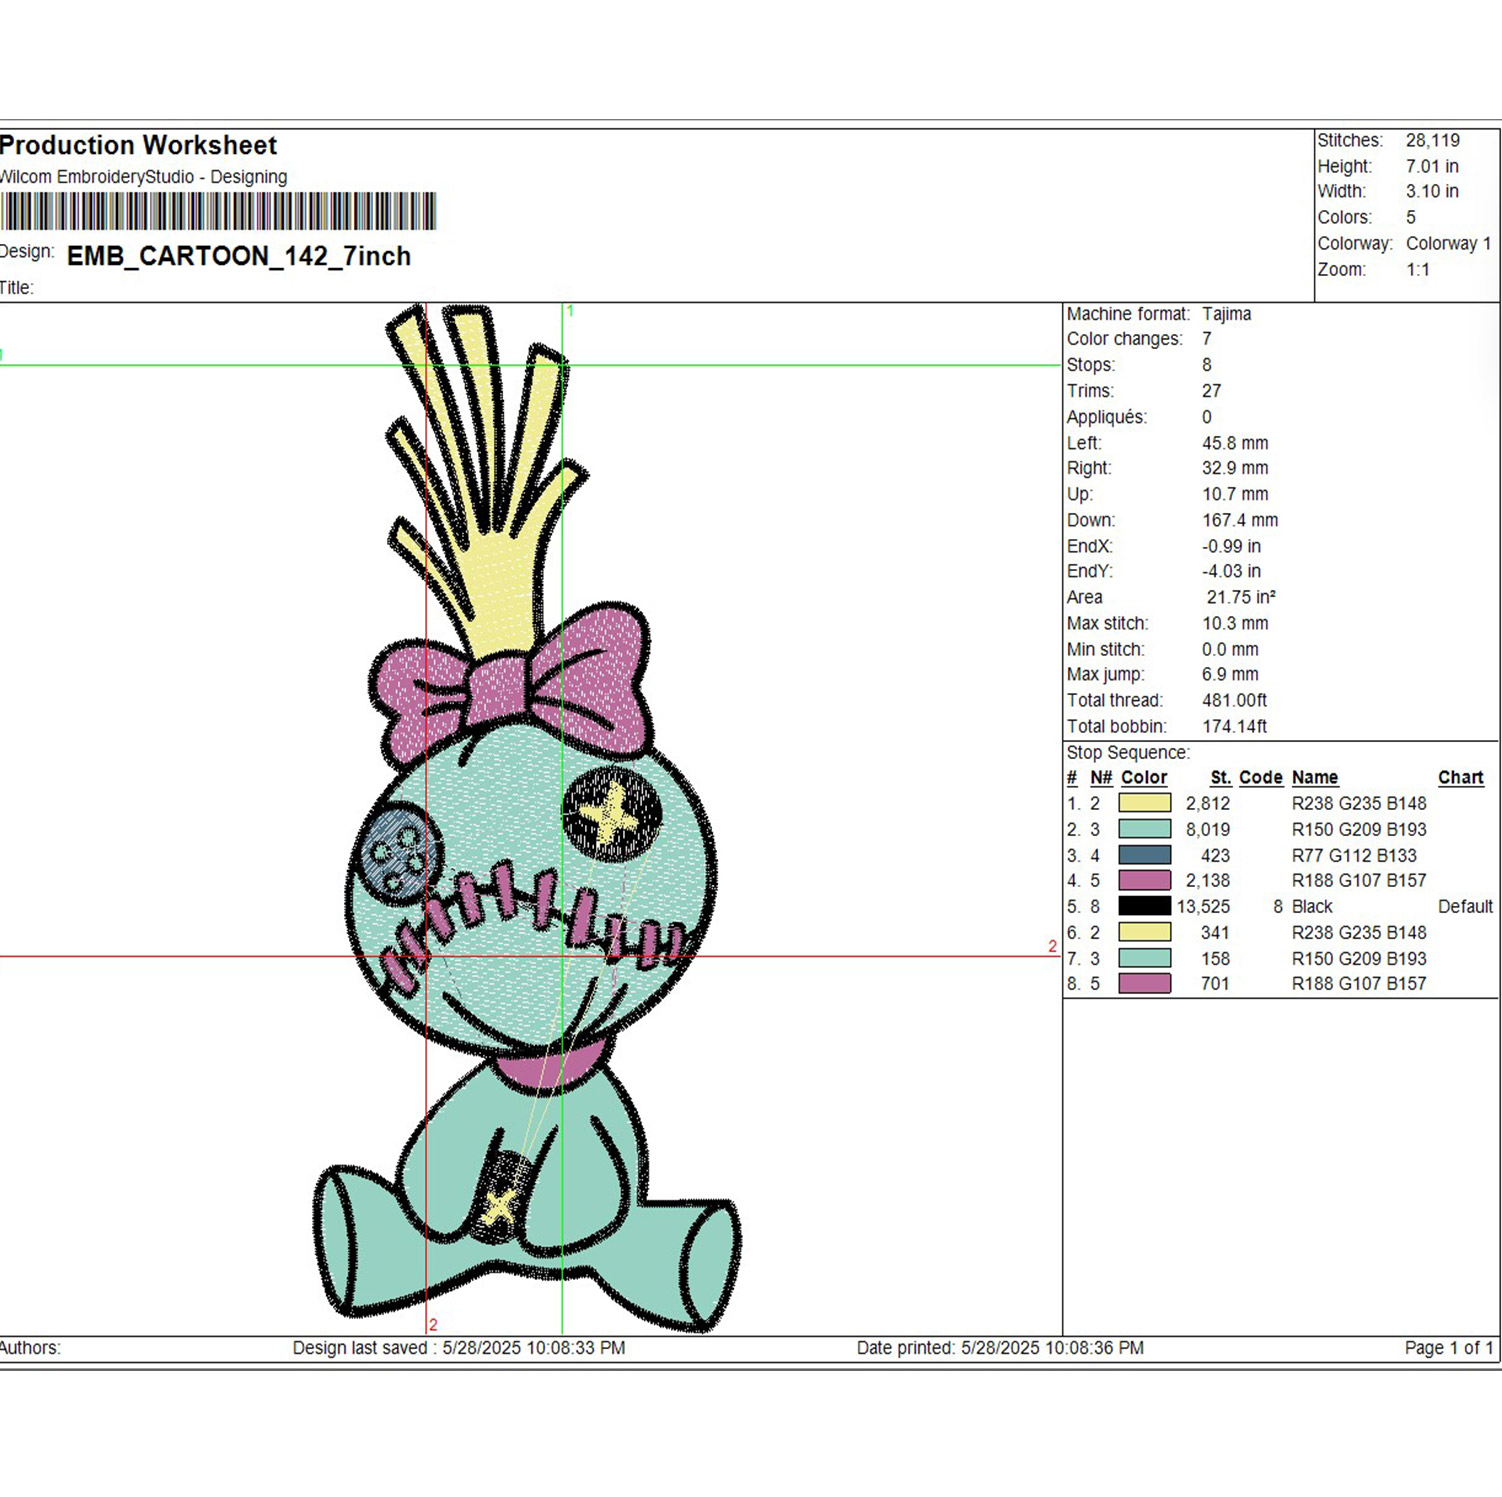Click the teal swatch in stop 2
1502x1497 pixels.
point(1144,829)
